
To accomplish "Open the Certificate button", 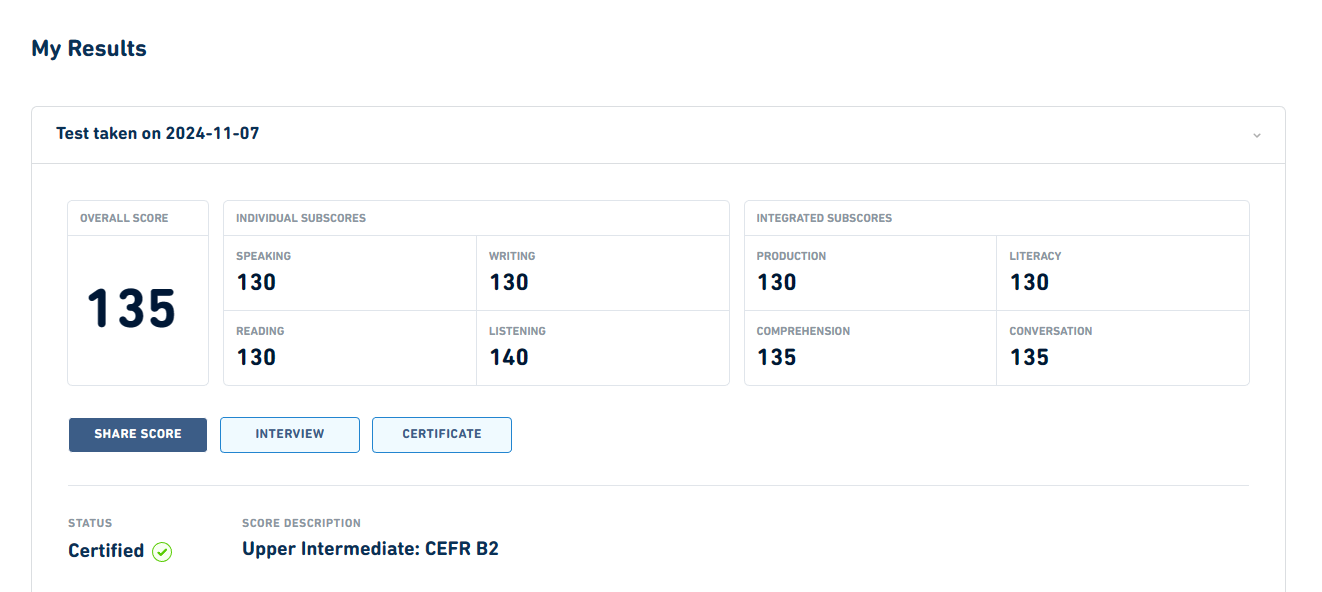I will 442,435.
